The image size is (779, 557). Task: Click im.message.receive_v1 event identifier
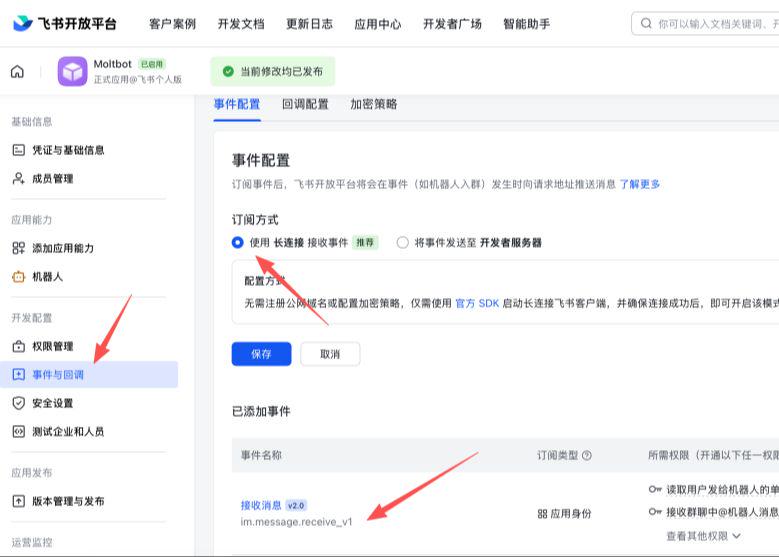coord(296,522)
